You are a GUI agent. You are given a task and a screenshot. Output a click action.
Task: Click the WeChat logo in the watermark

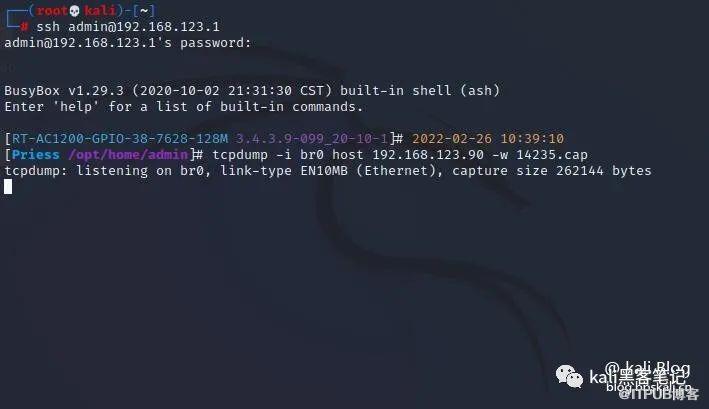pos(569,376)
